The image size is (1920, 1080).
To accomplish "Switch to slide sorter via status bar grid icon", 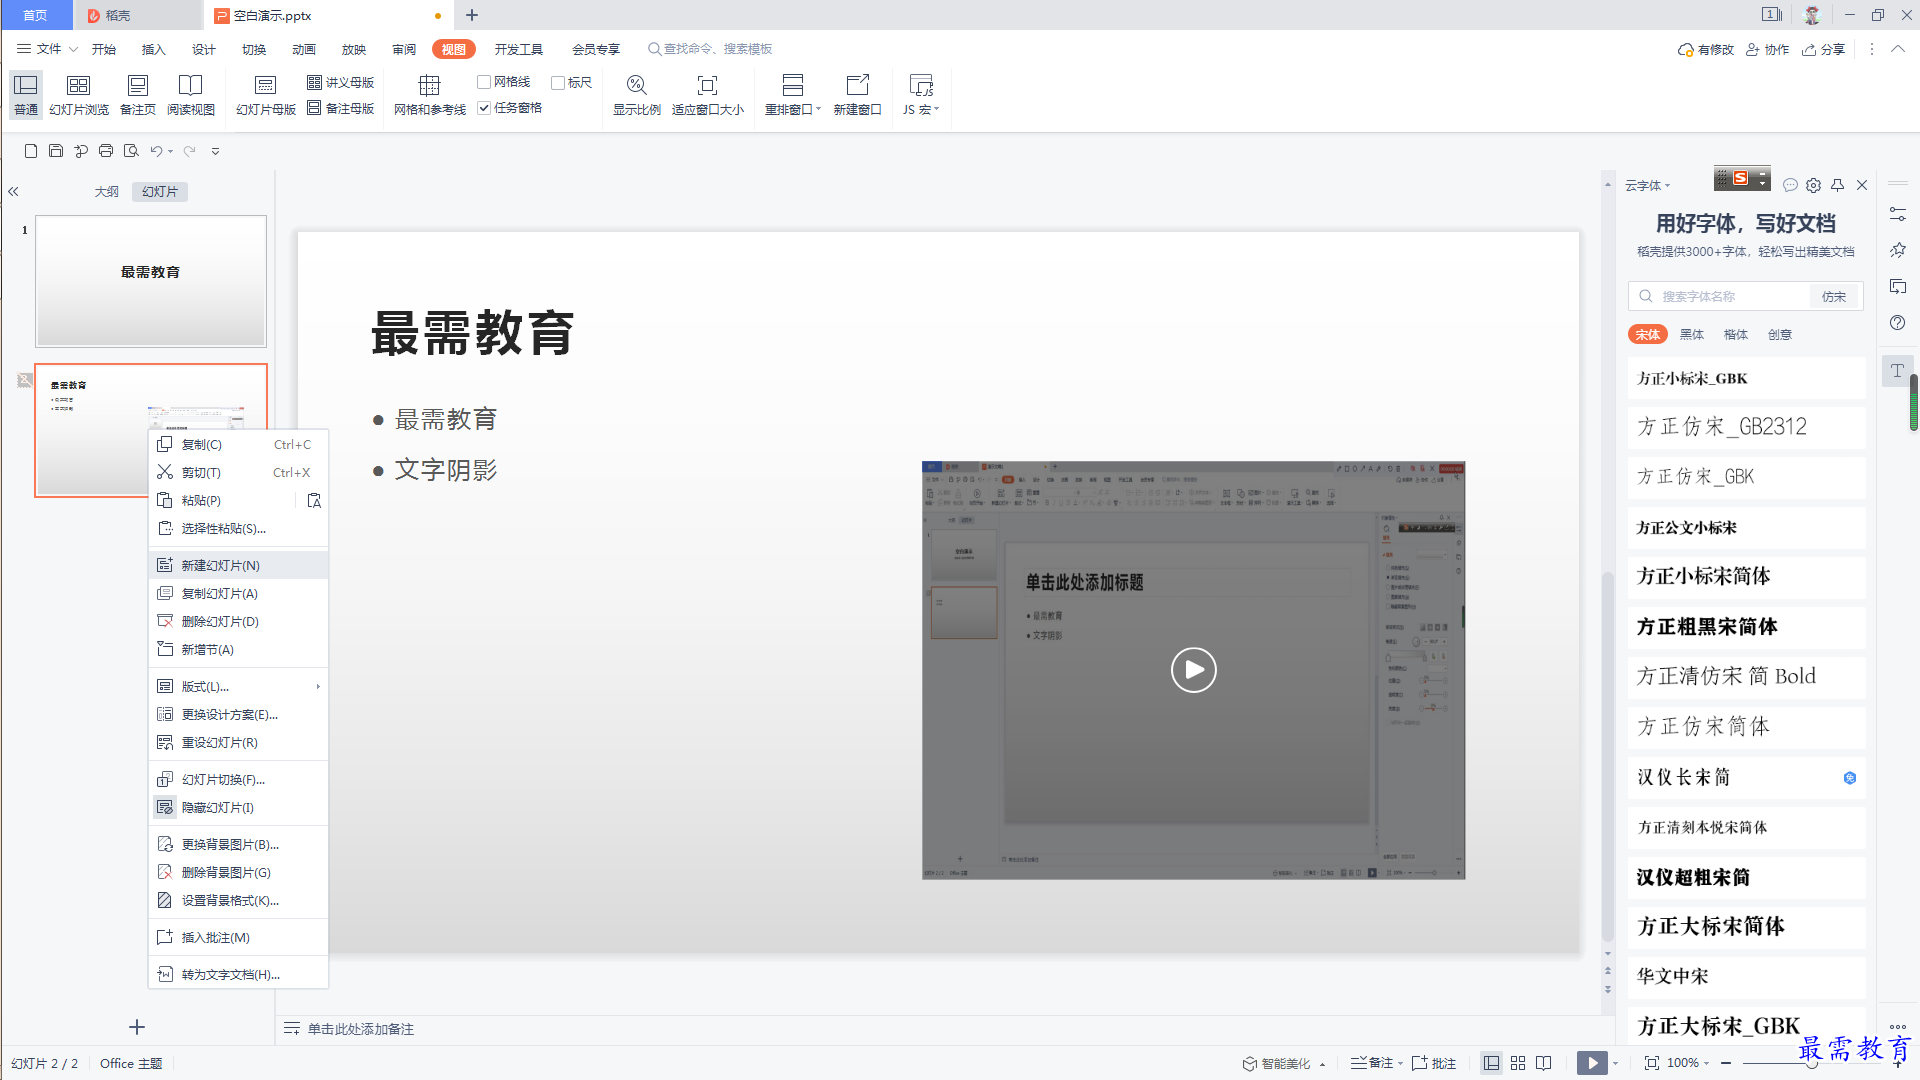I will pyautogui.click(x=1518, y=1063).
